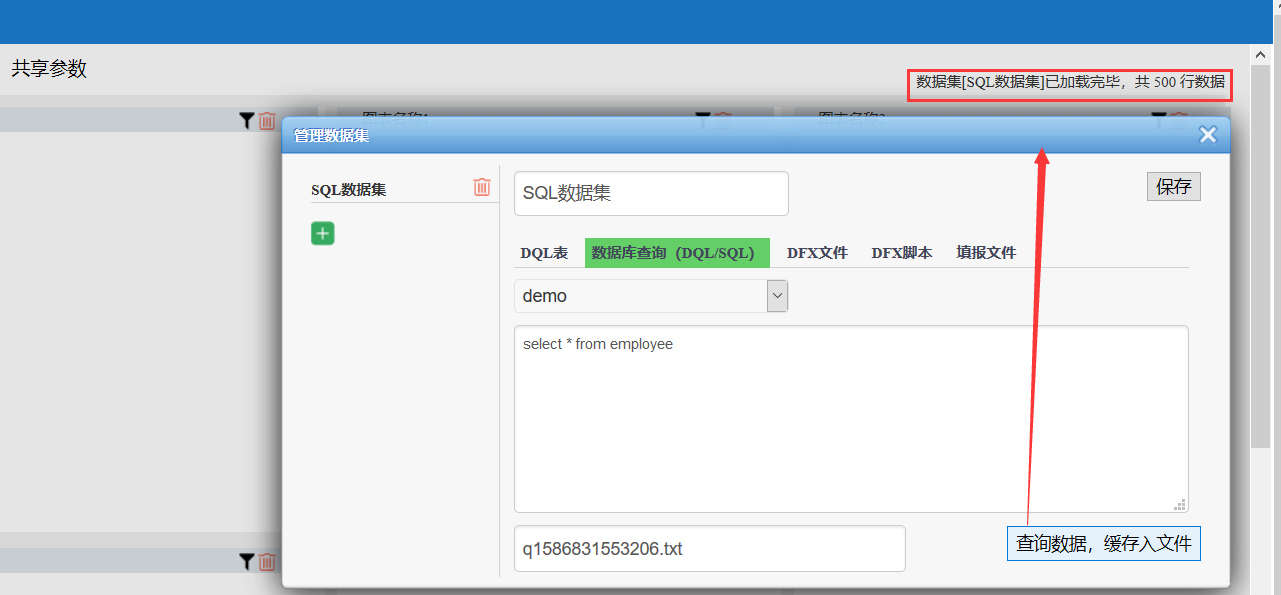1281x595 pixels.
Task: Click the 查询数据，缓存入文件 button
Action: pos(1103,544)
